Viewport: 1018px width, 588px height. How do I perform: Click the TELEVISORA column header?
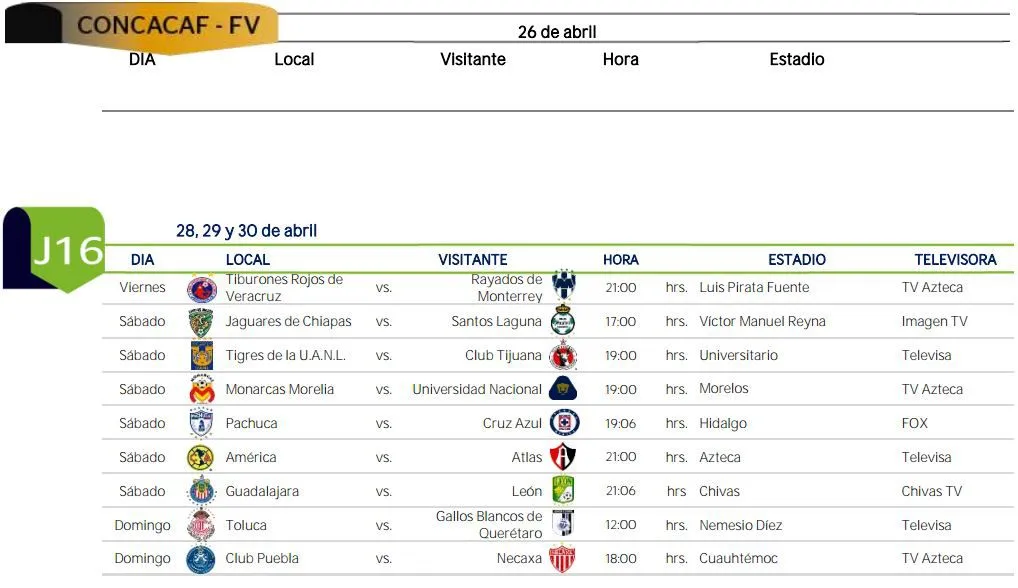(x=955, y=260)
